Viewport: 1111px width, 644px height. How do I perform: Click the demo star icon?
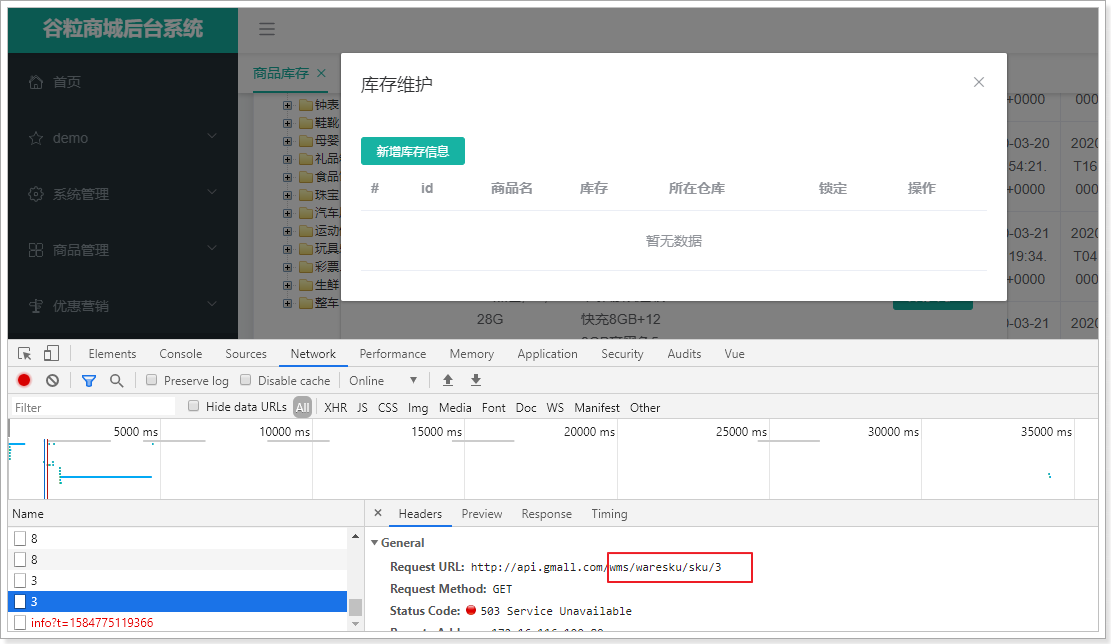(x=35, y=138)
